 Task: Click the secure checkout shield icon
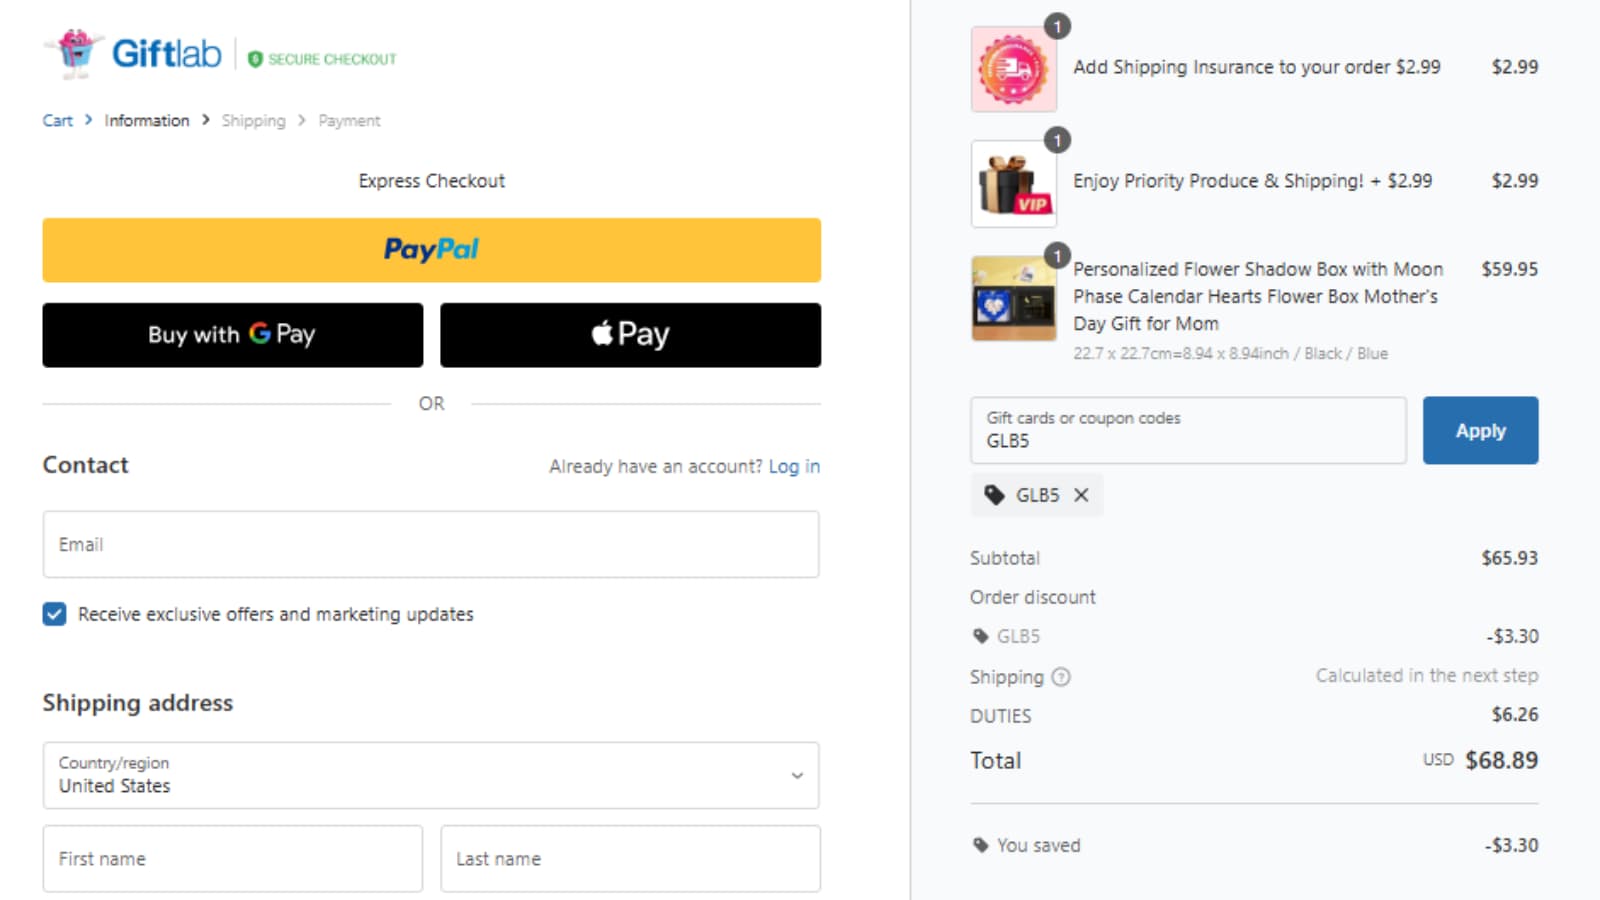pos(255,60)
